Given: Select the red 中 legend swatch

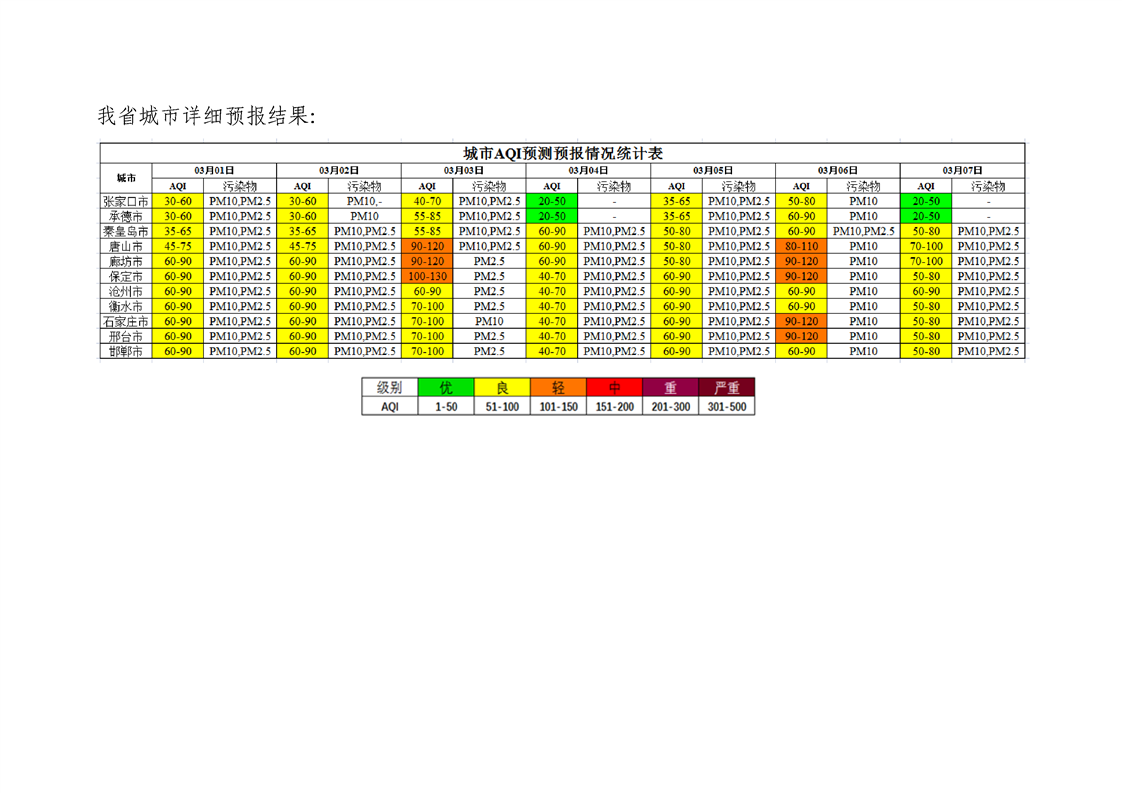Looking at the screenshot, I should 614,388.
